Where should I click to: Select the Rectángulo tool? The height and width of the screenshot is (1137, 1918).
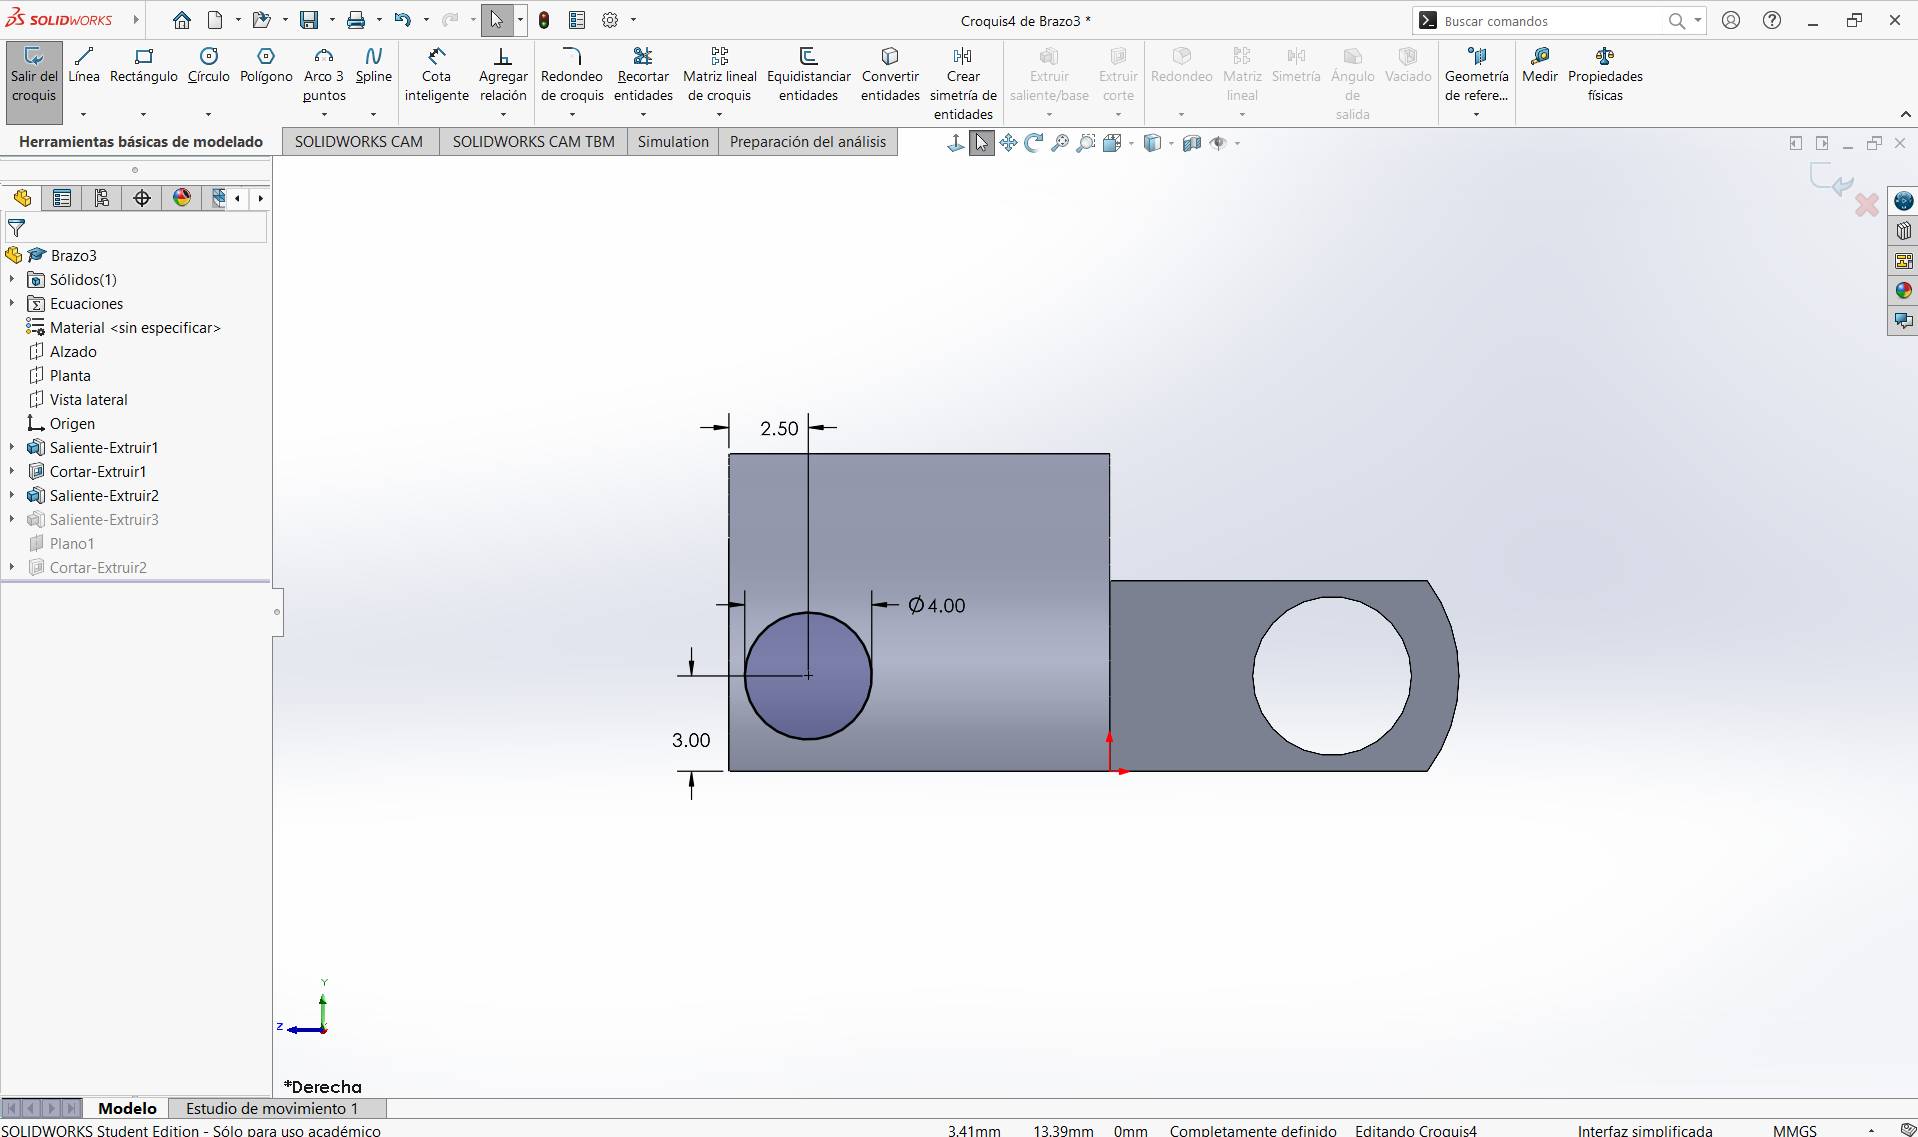click(x=144, y=65)
